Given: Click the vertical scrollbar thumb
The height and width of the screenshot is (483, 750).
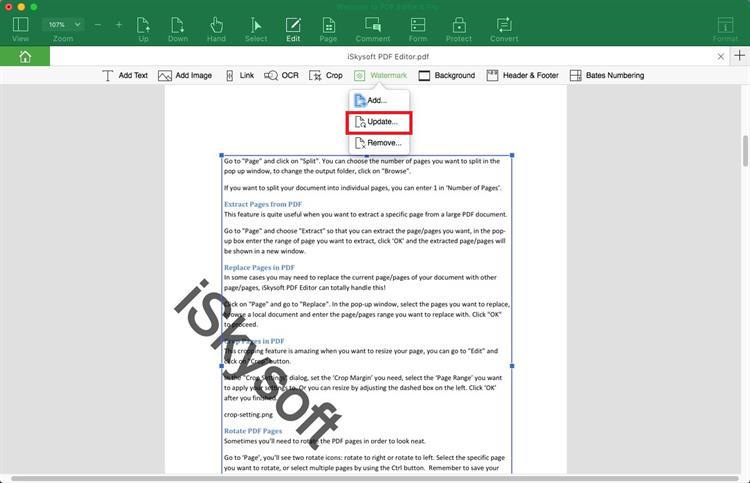Looking at the screenshot, I should click(x=745, y=151).
